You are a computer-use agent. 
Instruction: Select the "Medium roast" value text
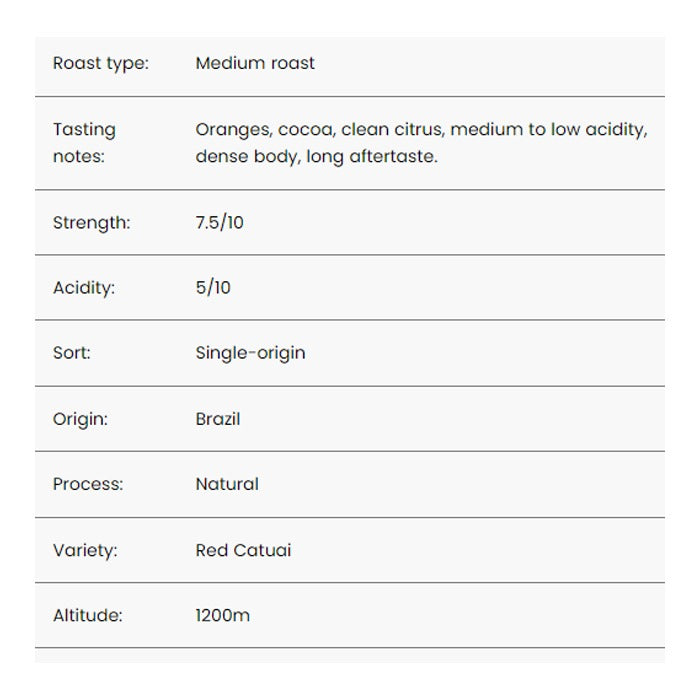coord(255,63)
